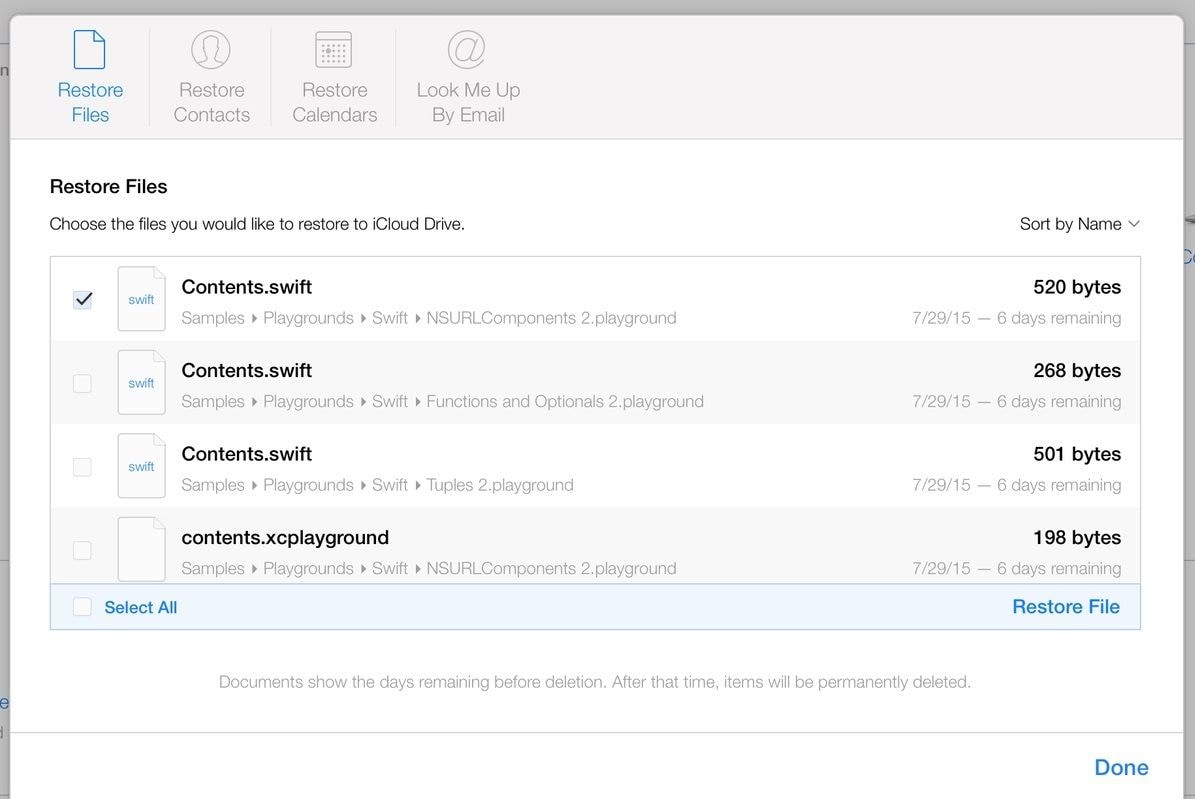Click the swift file icon for Functions and Optionals
Screen dimensions: 1195x799
point(141,382)
